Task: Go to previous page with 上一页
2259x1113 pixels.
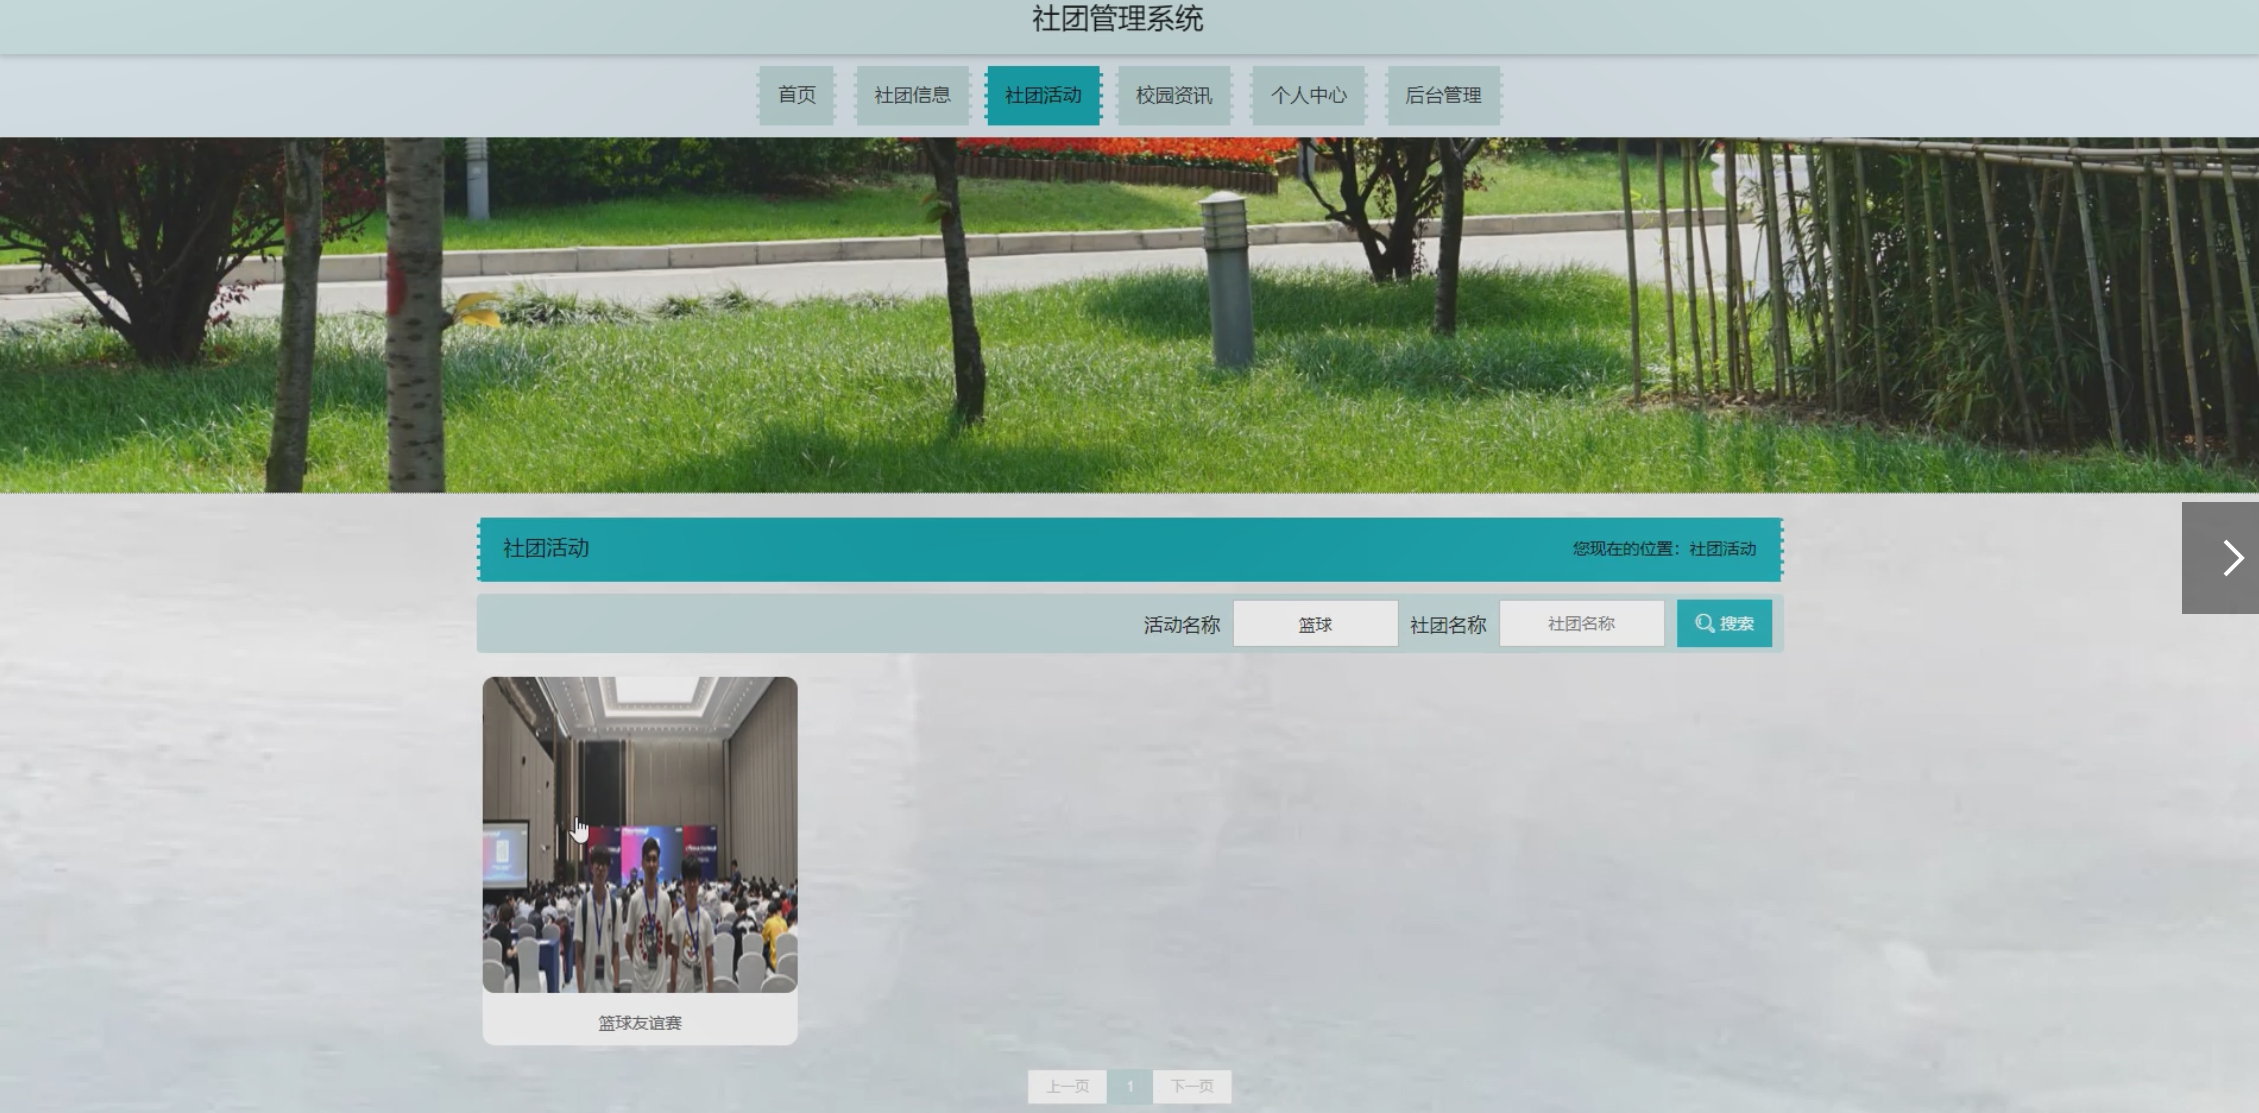Action: tap(1067, 1087)
